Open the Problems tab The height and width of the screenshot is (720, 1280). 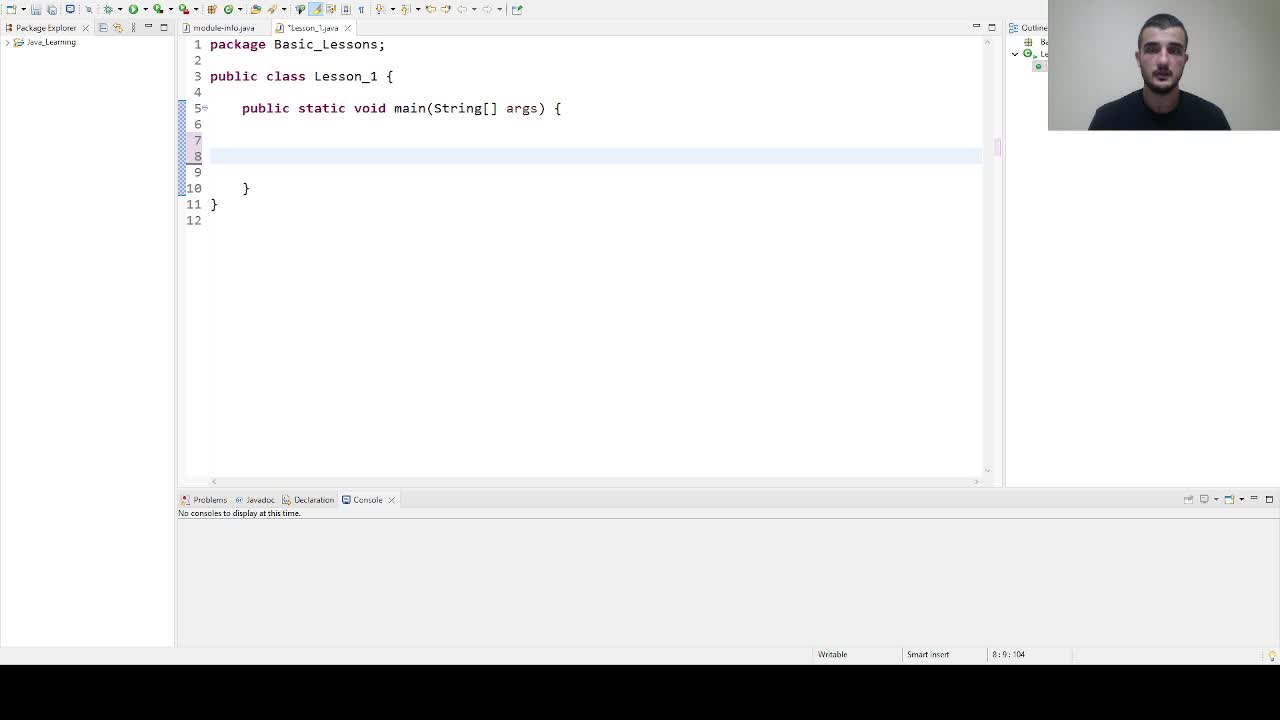pyautogui.click(x=204, y=500)
